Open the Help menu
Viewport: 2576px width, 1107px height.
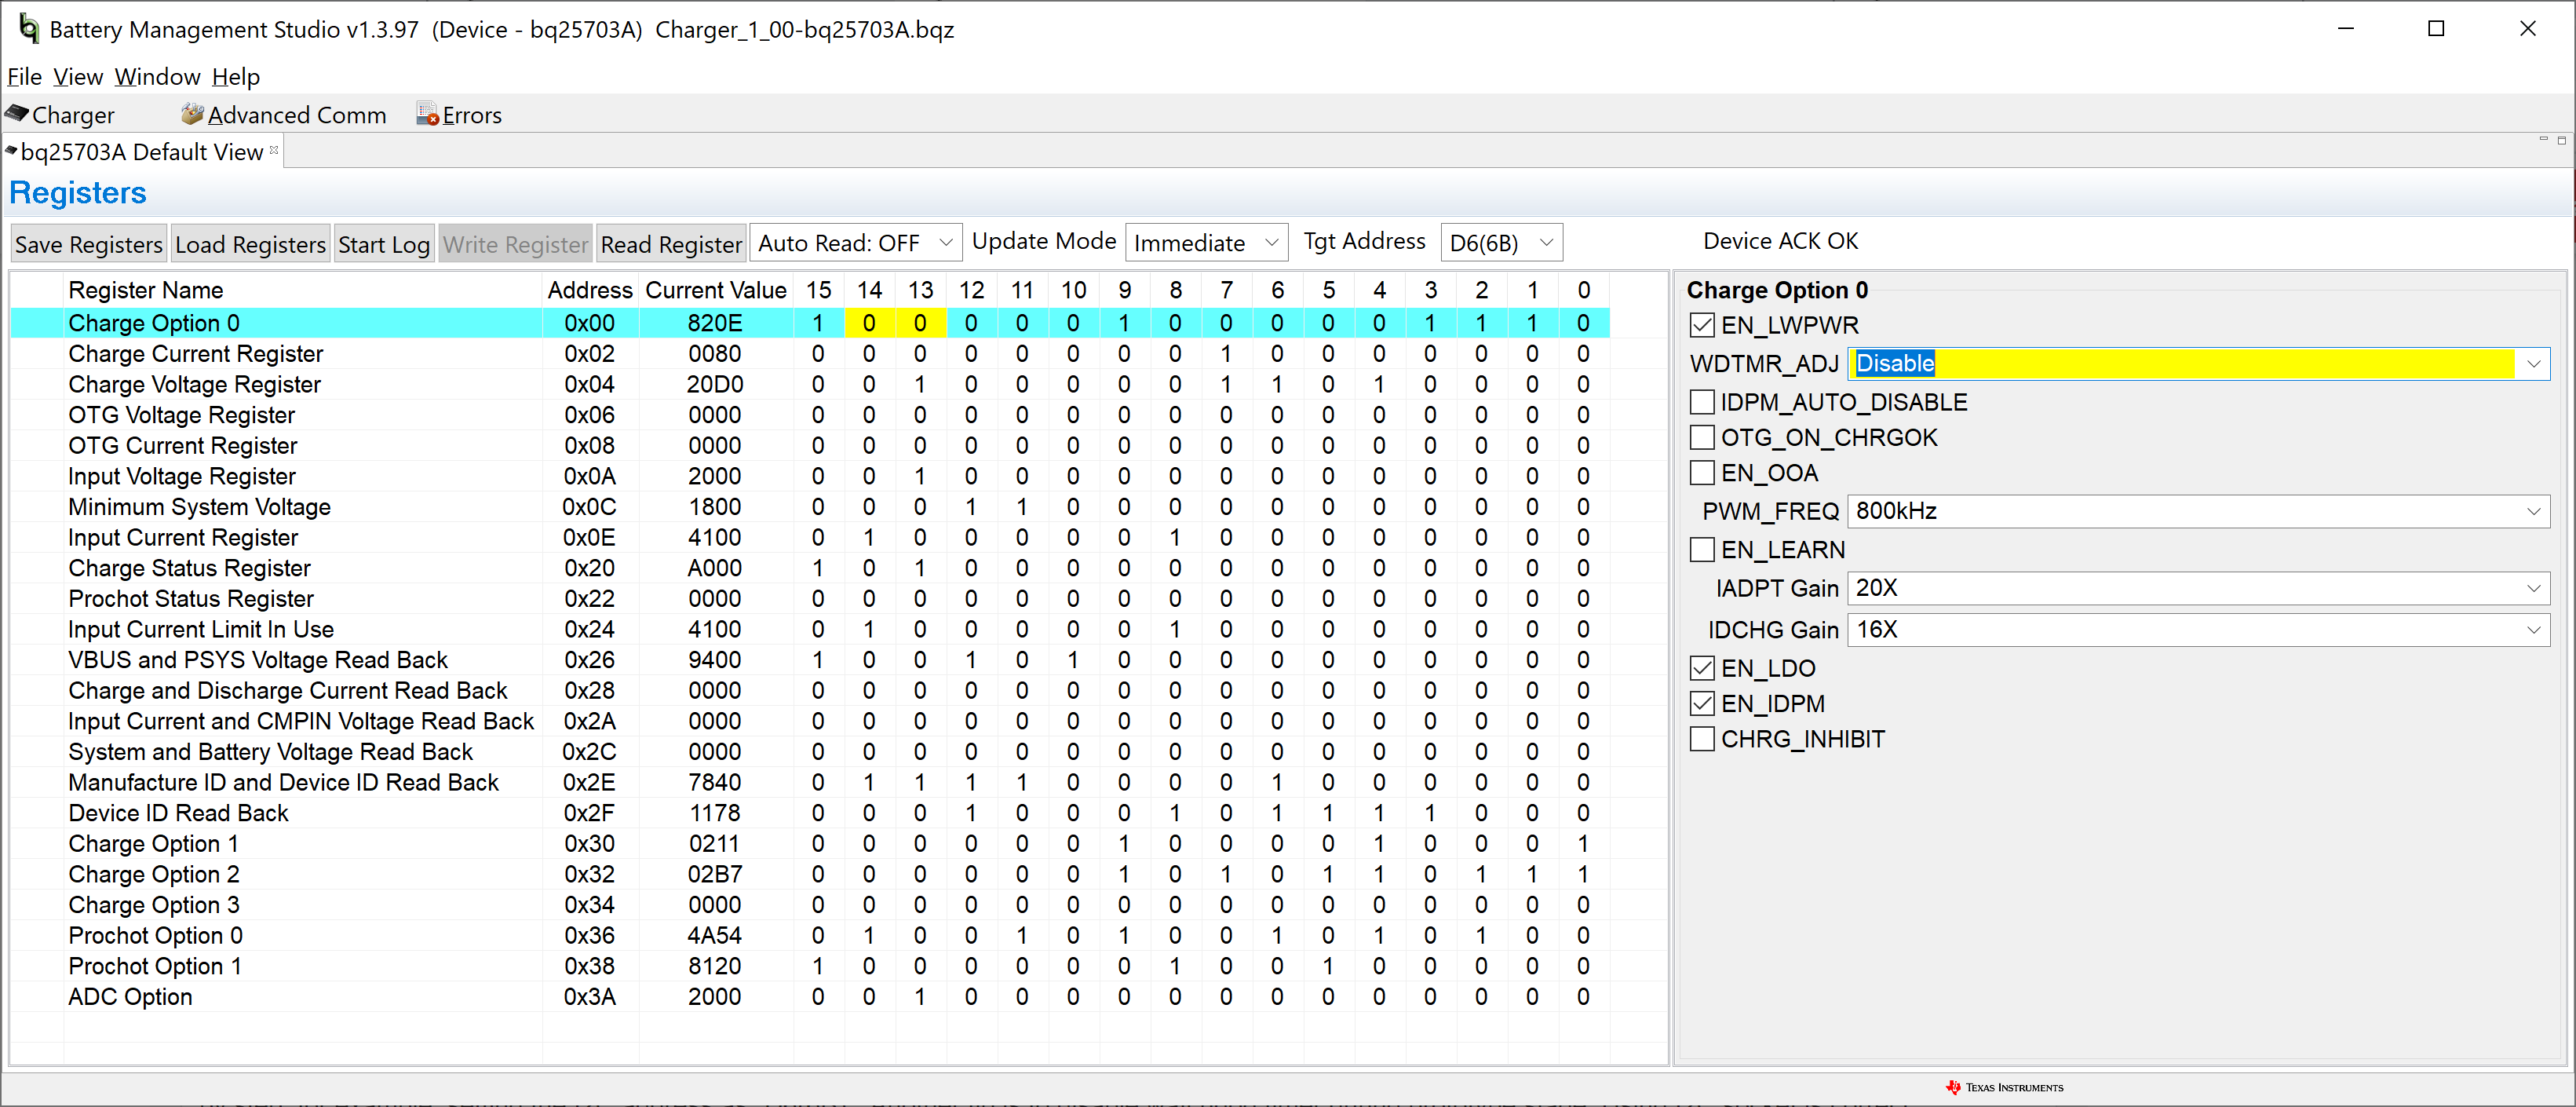pyautogui.click(x=236, y=77)
